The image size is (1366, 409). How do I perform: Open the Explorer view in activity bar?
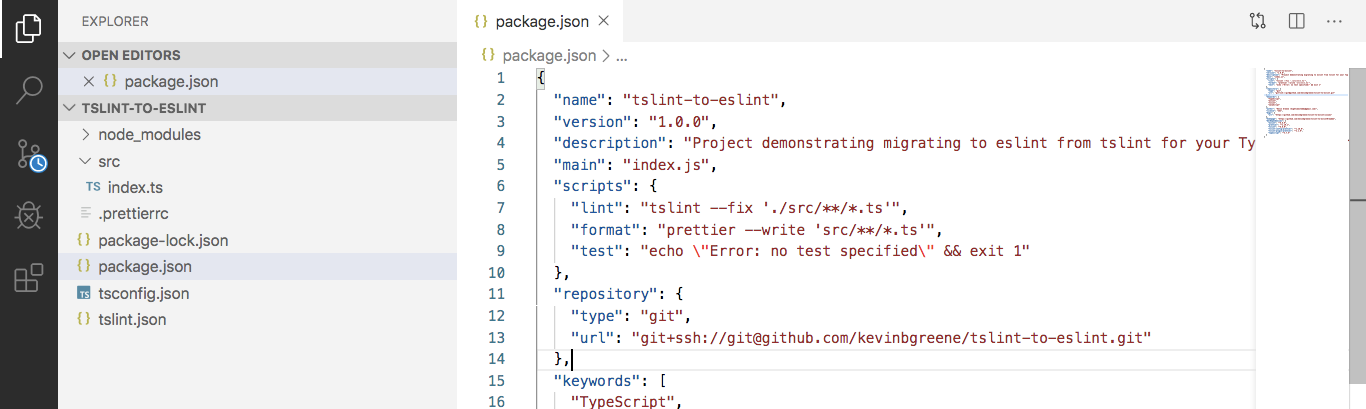[x=29, y=28]
